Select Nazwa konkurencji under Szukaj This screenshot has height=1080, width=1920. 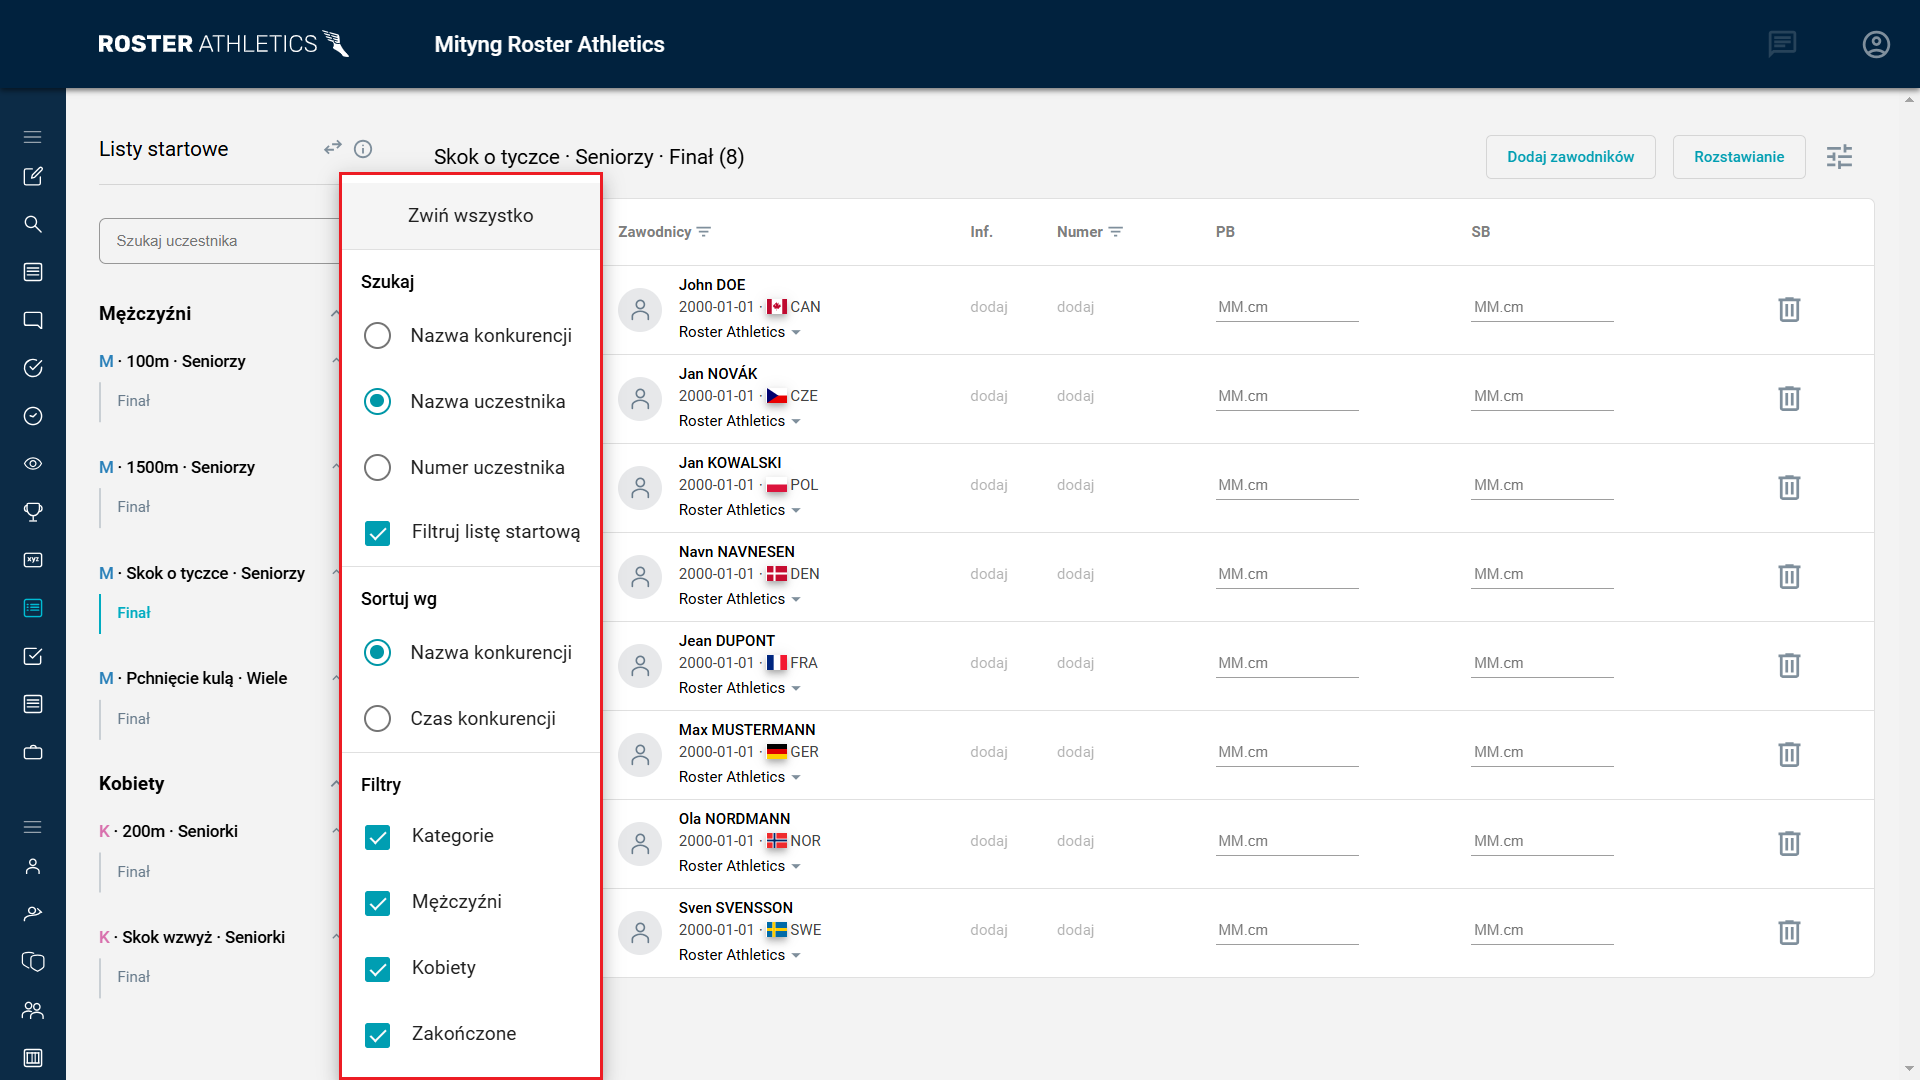[x=377, y=336]
